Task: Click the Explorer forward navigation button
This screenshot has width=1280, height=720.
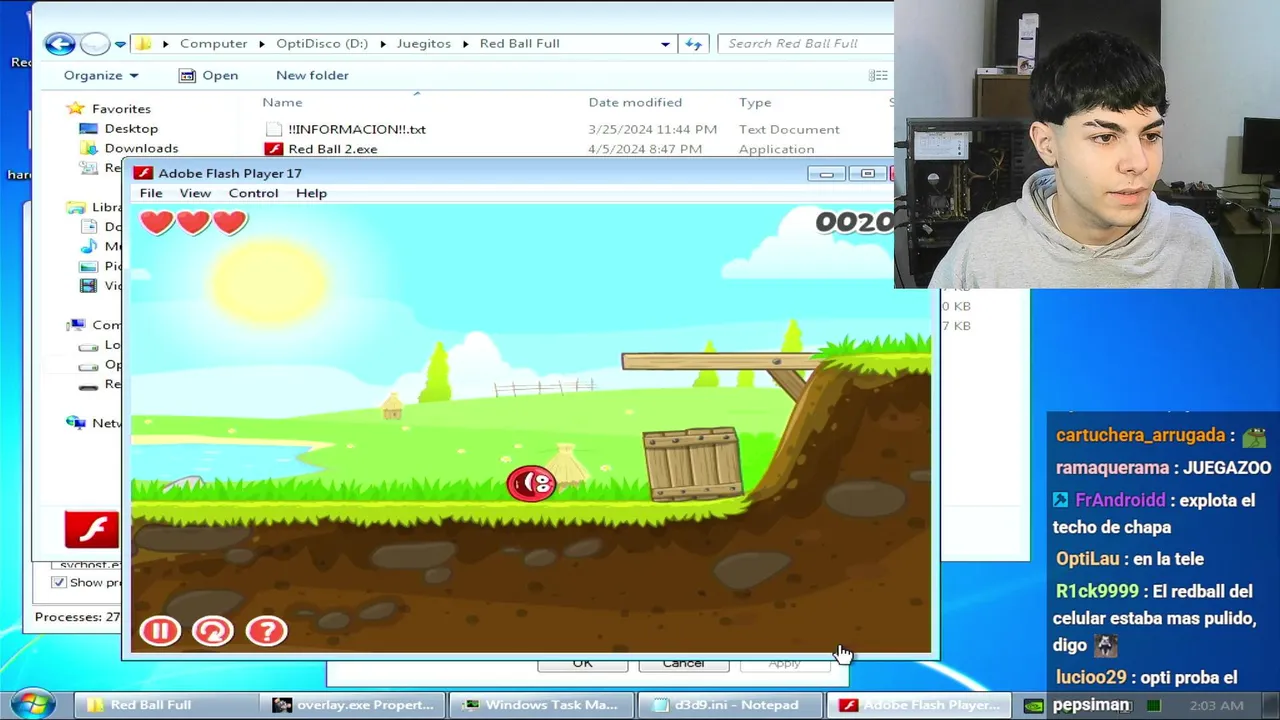Action: click(94, 43)
